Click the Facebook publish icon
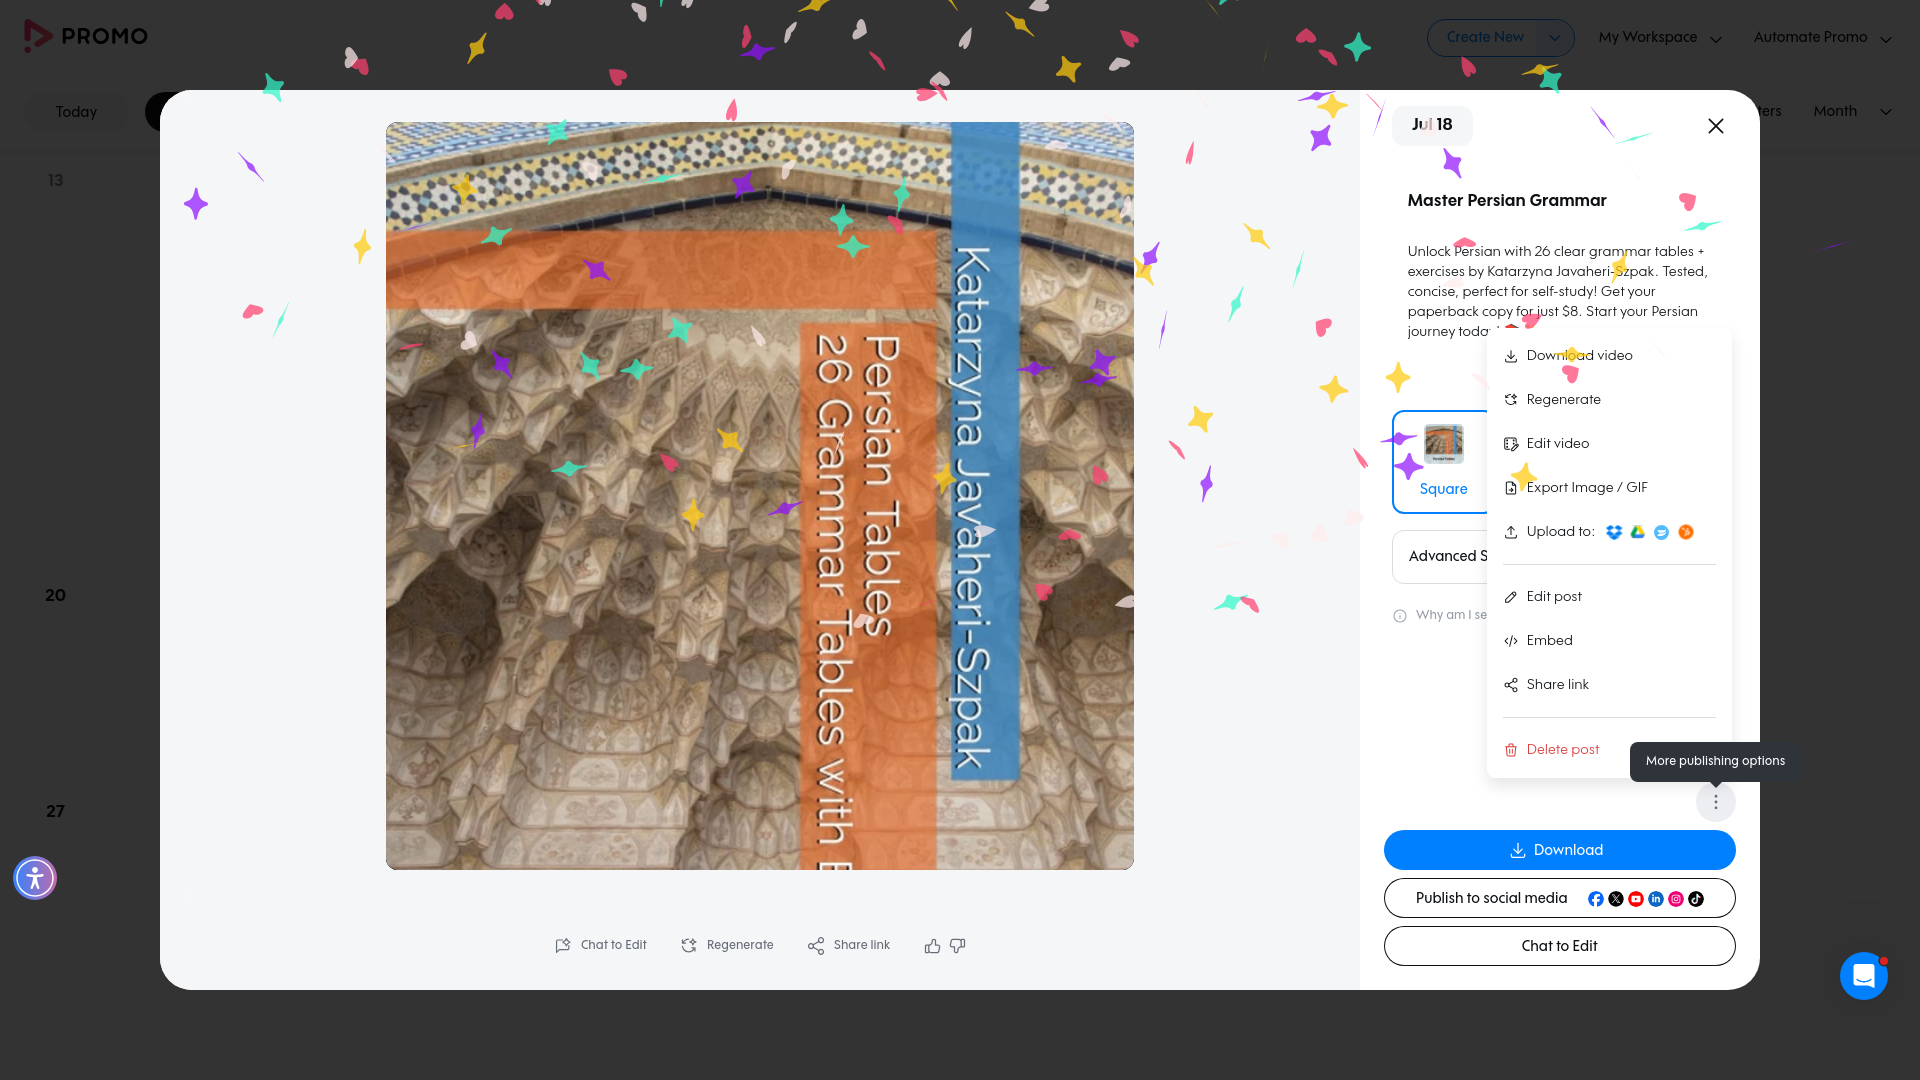1920x1080 pixels. tap(1596, 899)
